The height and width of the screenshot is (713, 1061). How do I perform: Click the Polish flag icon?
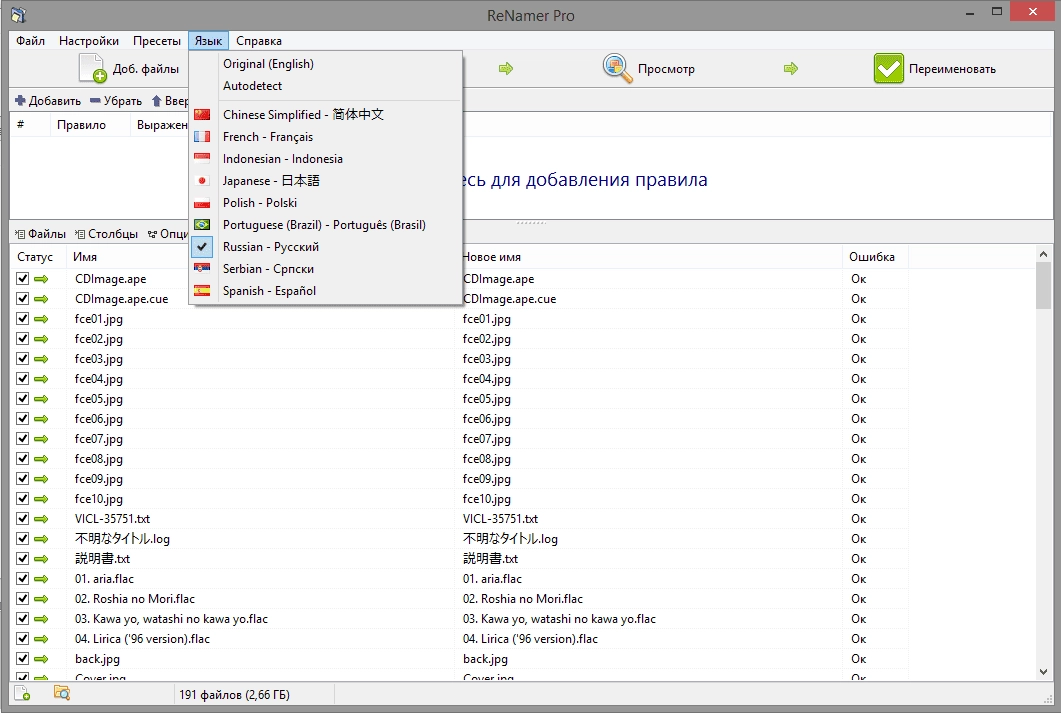[x=202, y=203]
